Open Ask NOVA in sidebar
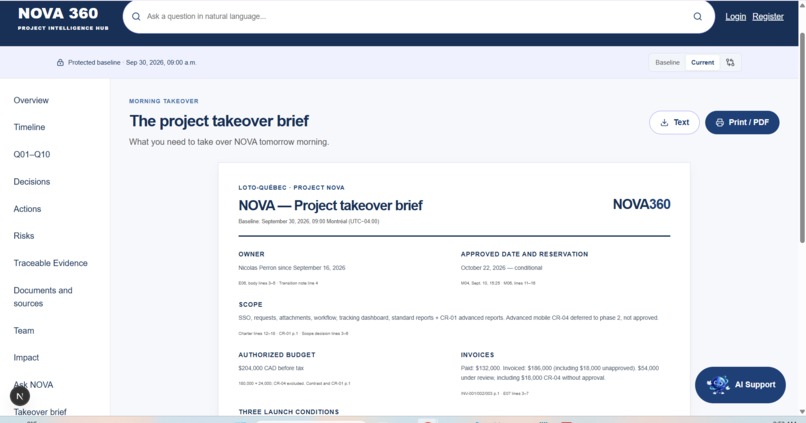This screenshot has width=806, height=423. (33, 384)
